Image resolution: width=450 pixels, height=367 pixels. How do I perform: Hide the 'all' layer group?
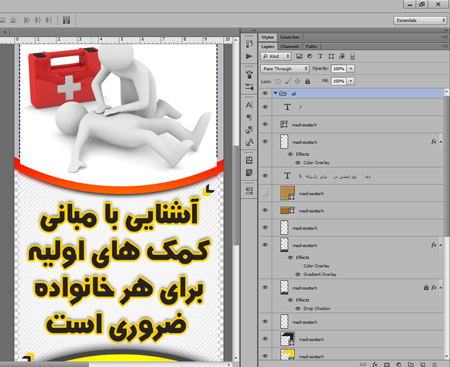click(265, 93)
